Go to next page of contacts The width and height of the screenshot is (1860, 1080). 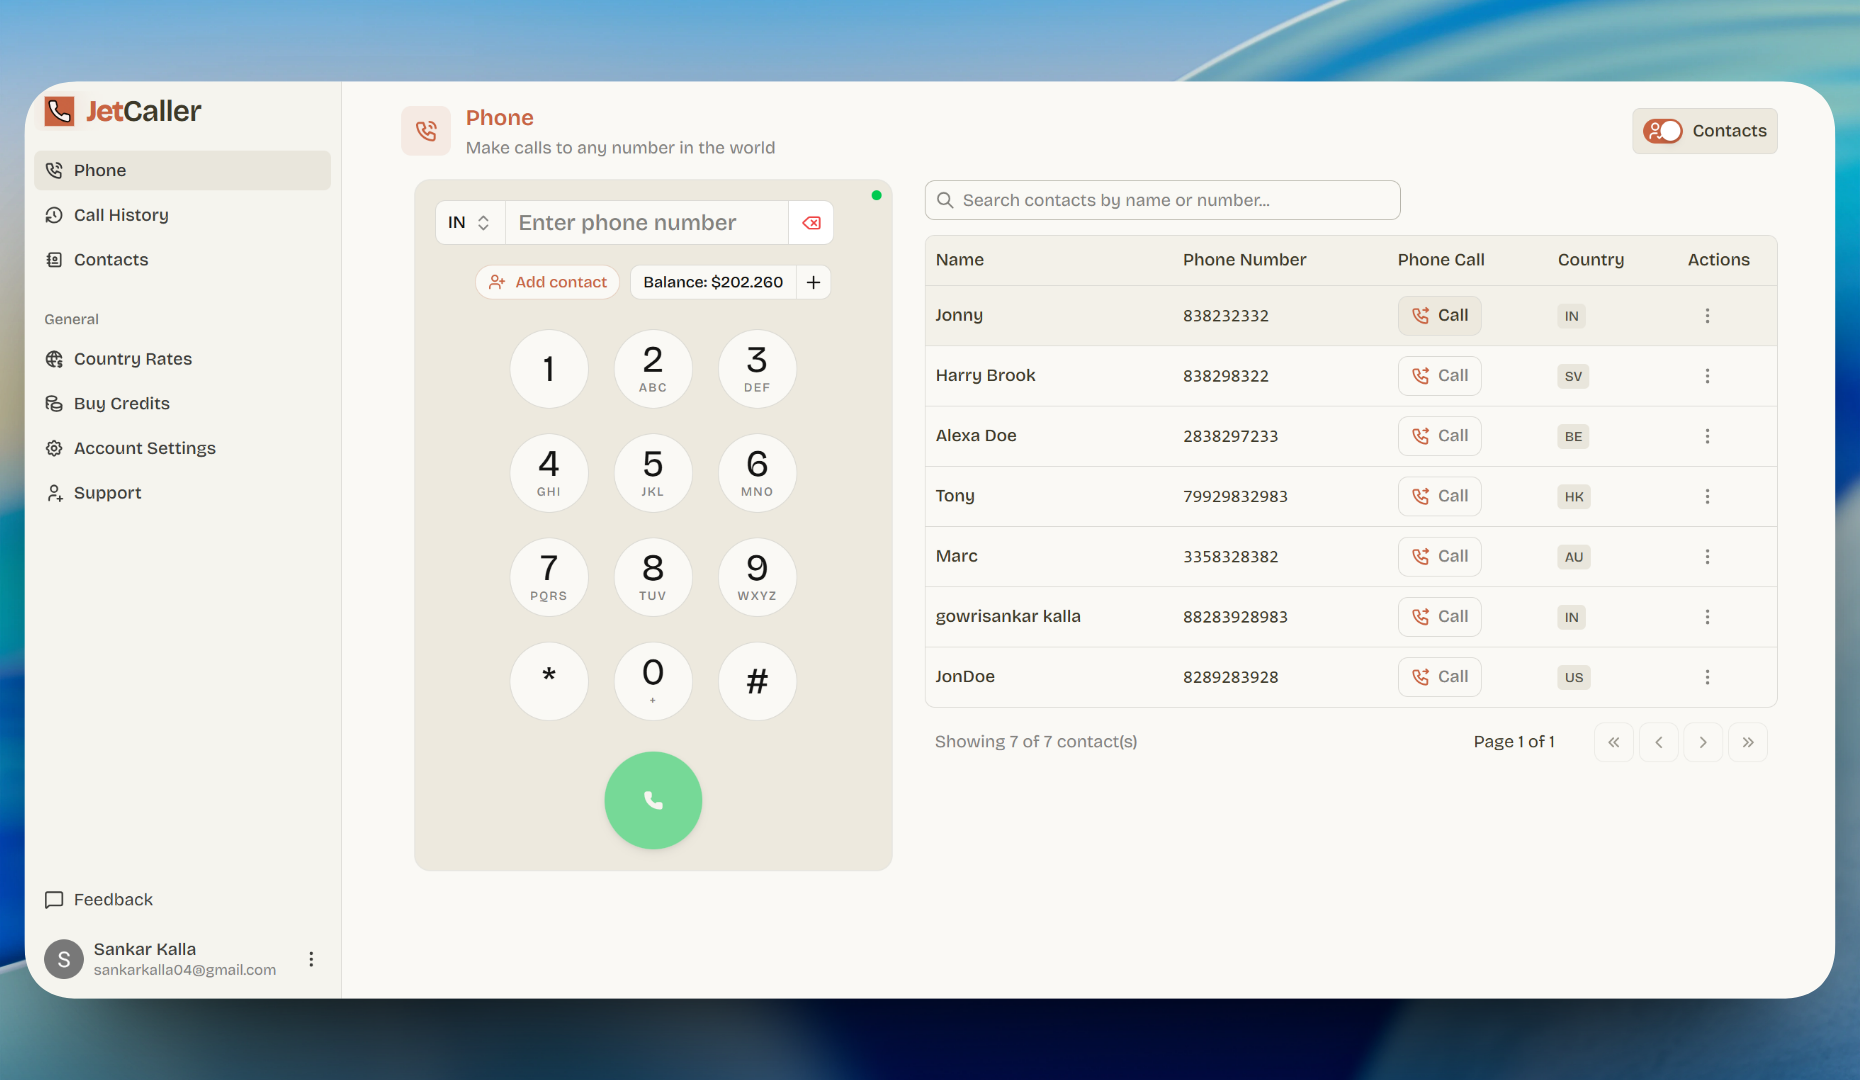pos(1703,742)
